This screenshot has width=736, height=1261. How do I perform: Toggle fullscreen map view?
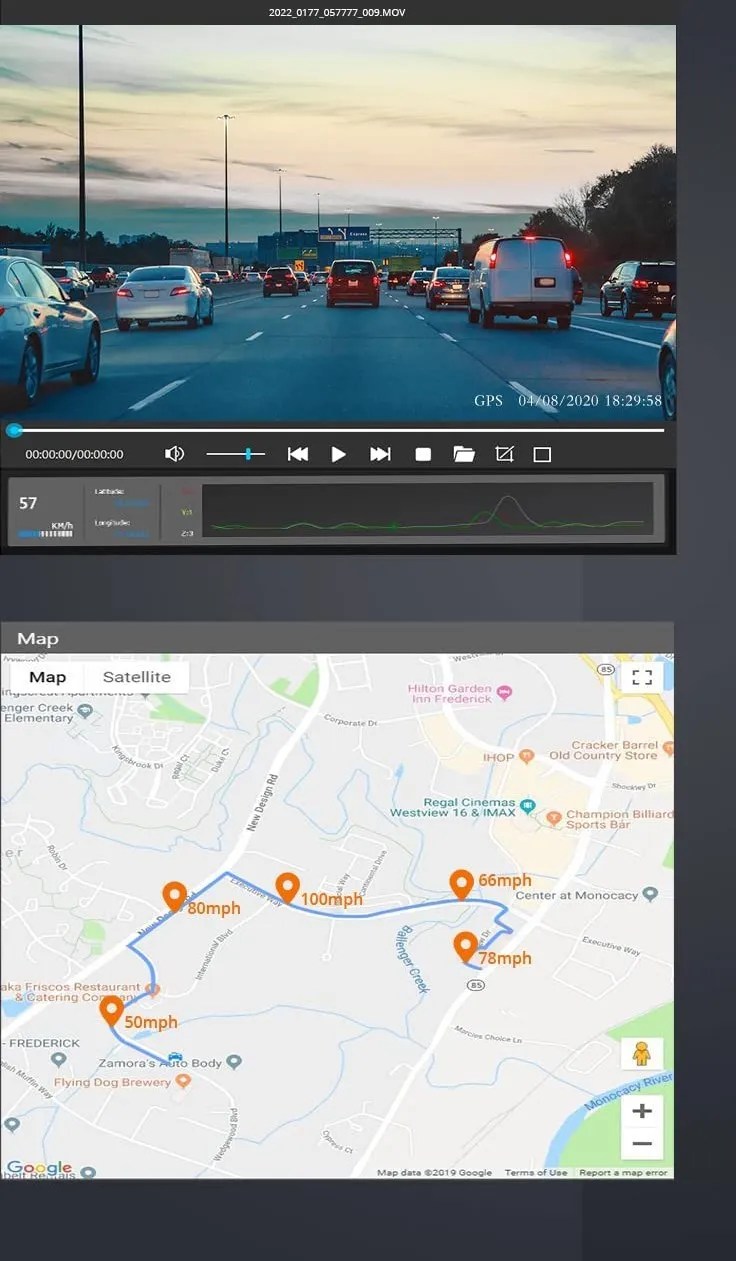click(x=642, y=677)
